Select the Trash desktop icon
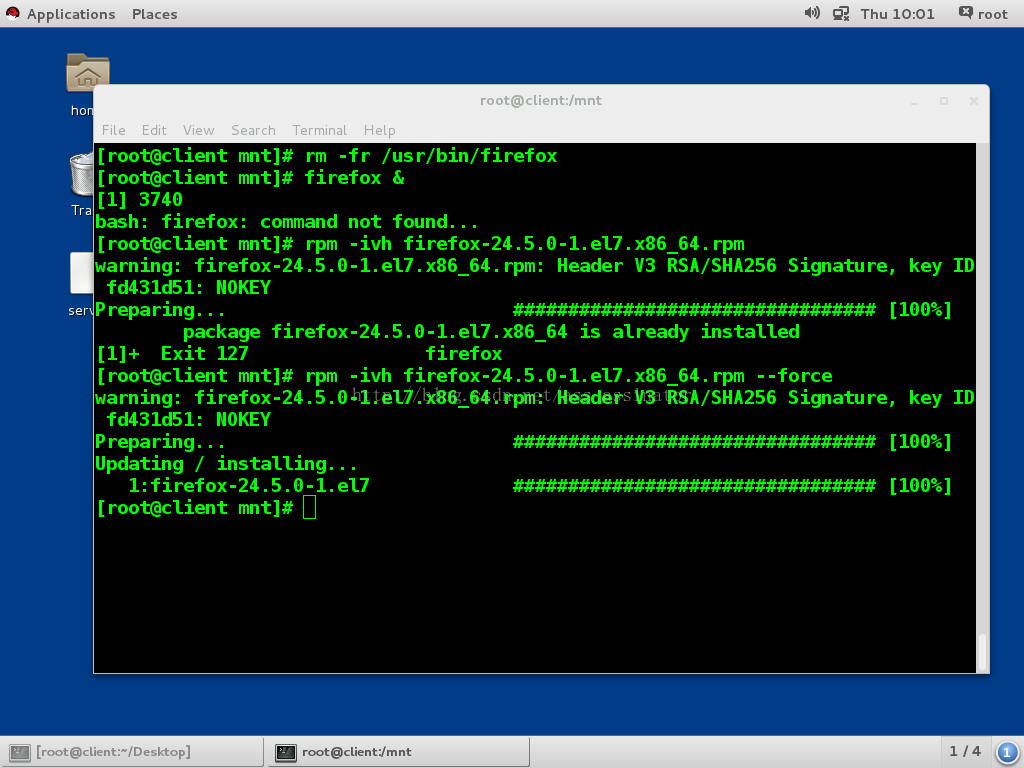1024x768 pixels. (x=82, y=184)
